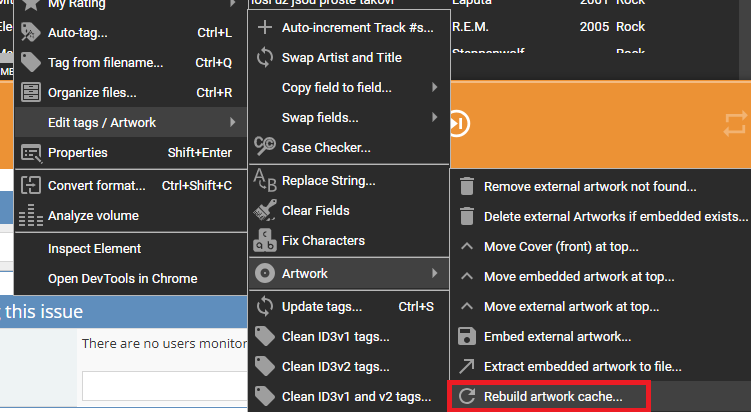Click the Convert format icon
This screenshot has height=412, width=751.
point(30,185)
